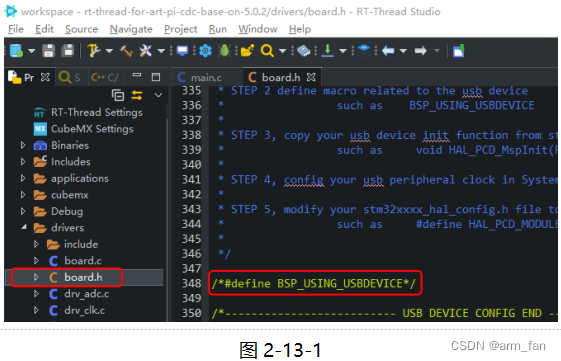
Task: Switch to the C/C++ view tab
Action: pyautogui.click(x=105, y=77)
